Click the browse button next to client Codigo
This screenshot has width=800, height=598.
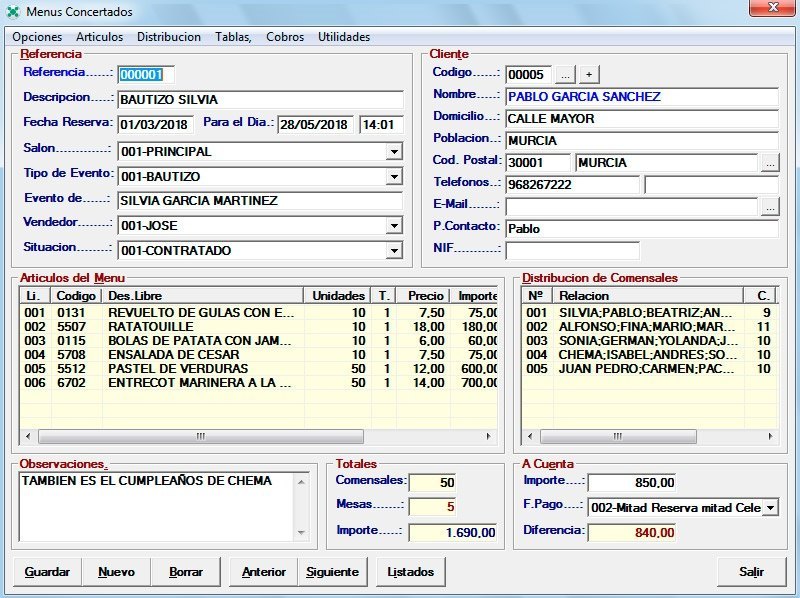coord(565,75)
